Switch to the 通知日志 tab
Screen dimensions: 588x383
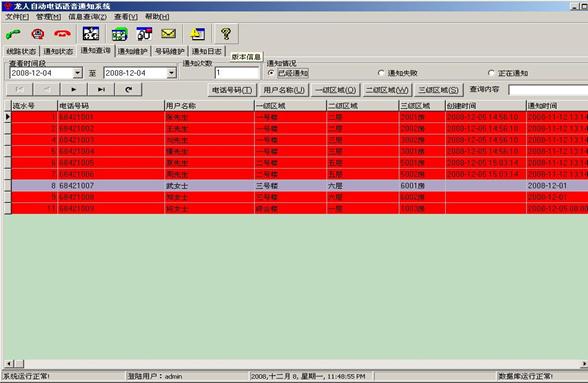(207, 51)
